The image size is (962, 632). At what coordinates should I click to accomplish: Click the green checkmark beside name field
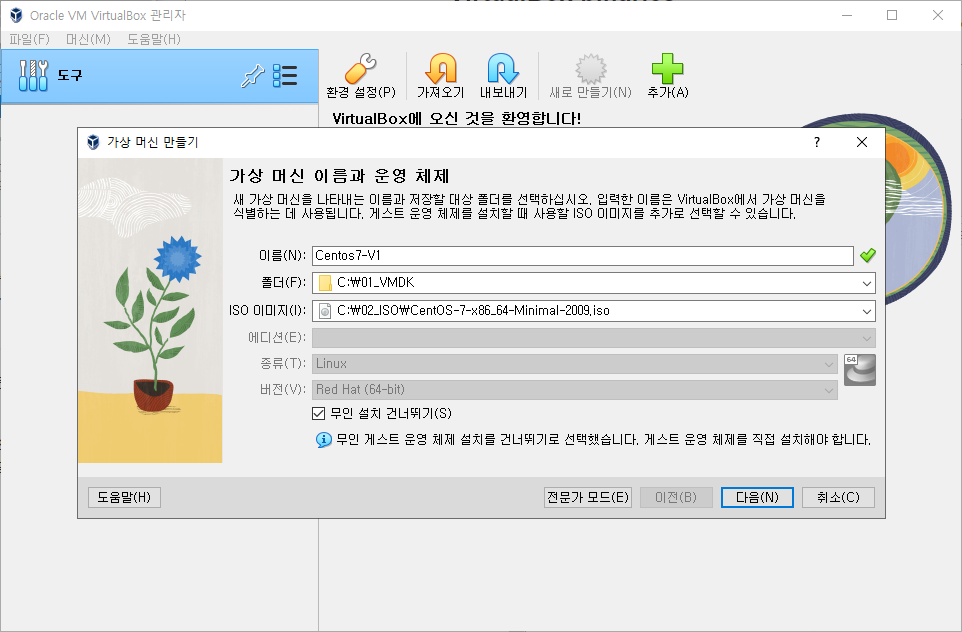click(x=868, y=255)
